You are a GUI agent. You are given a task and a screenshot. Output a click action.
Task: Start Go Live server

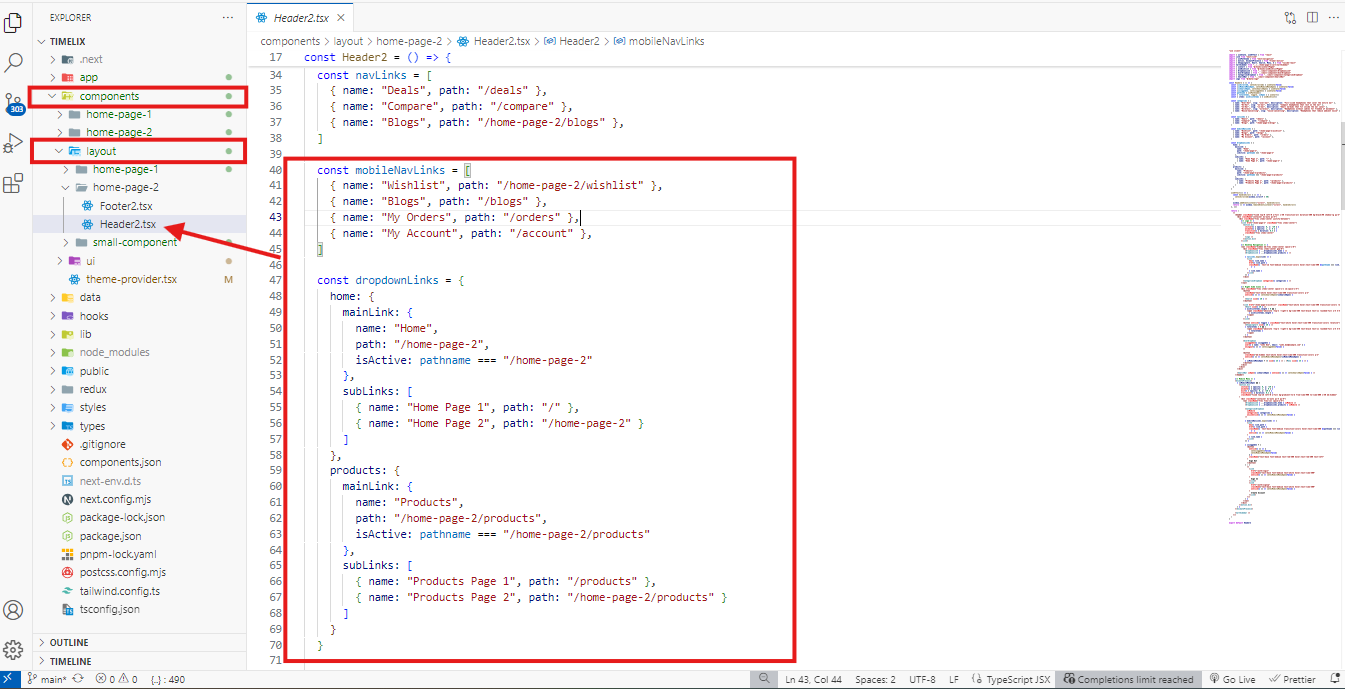(x=1232, y=680)
